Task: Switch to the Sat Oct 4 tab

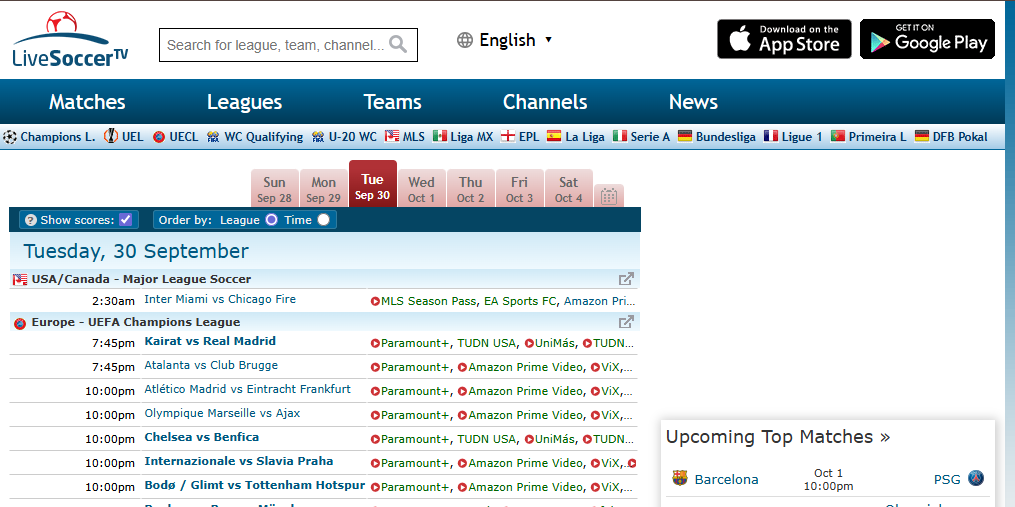Action: (x=568, y=189)
